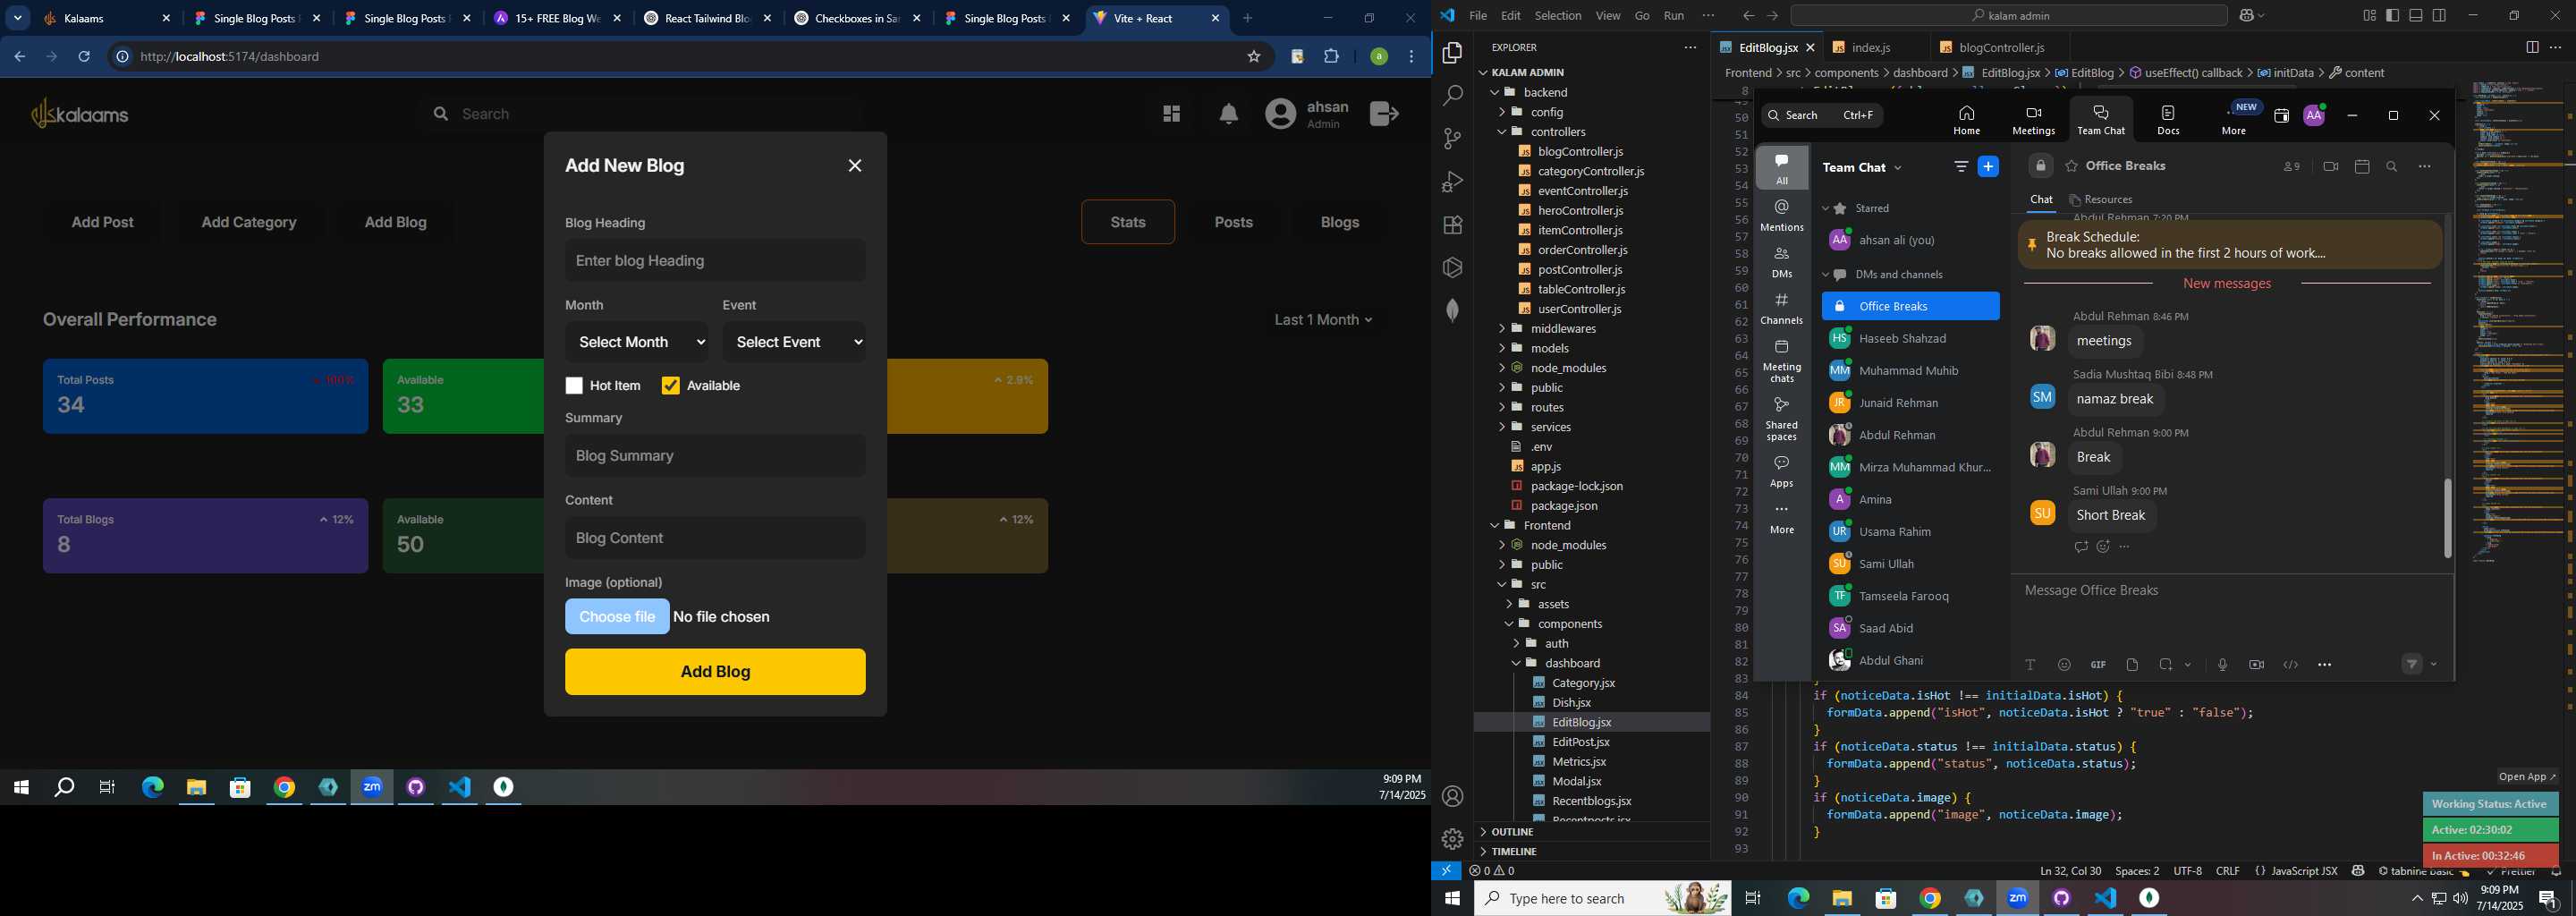This screenshot has width=2576, height=916.
Task: Open VS Code Accounts icon
Action: tap(1452, 797)
